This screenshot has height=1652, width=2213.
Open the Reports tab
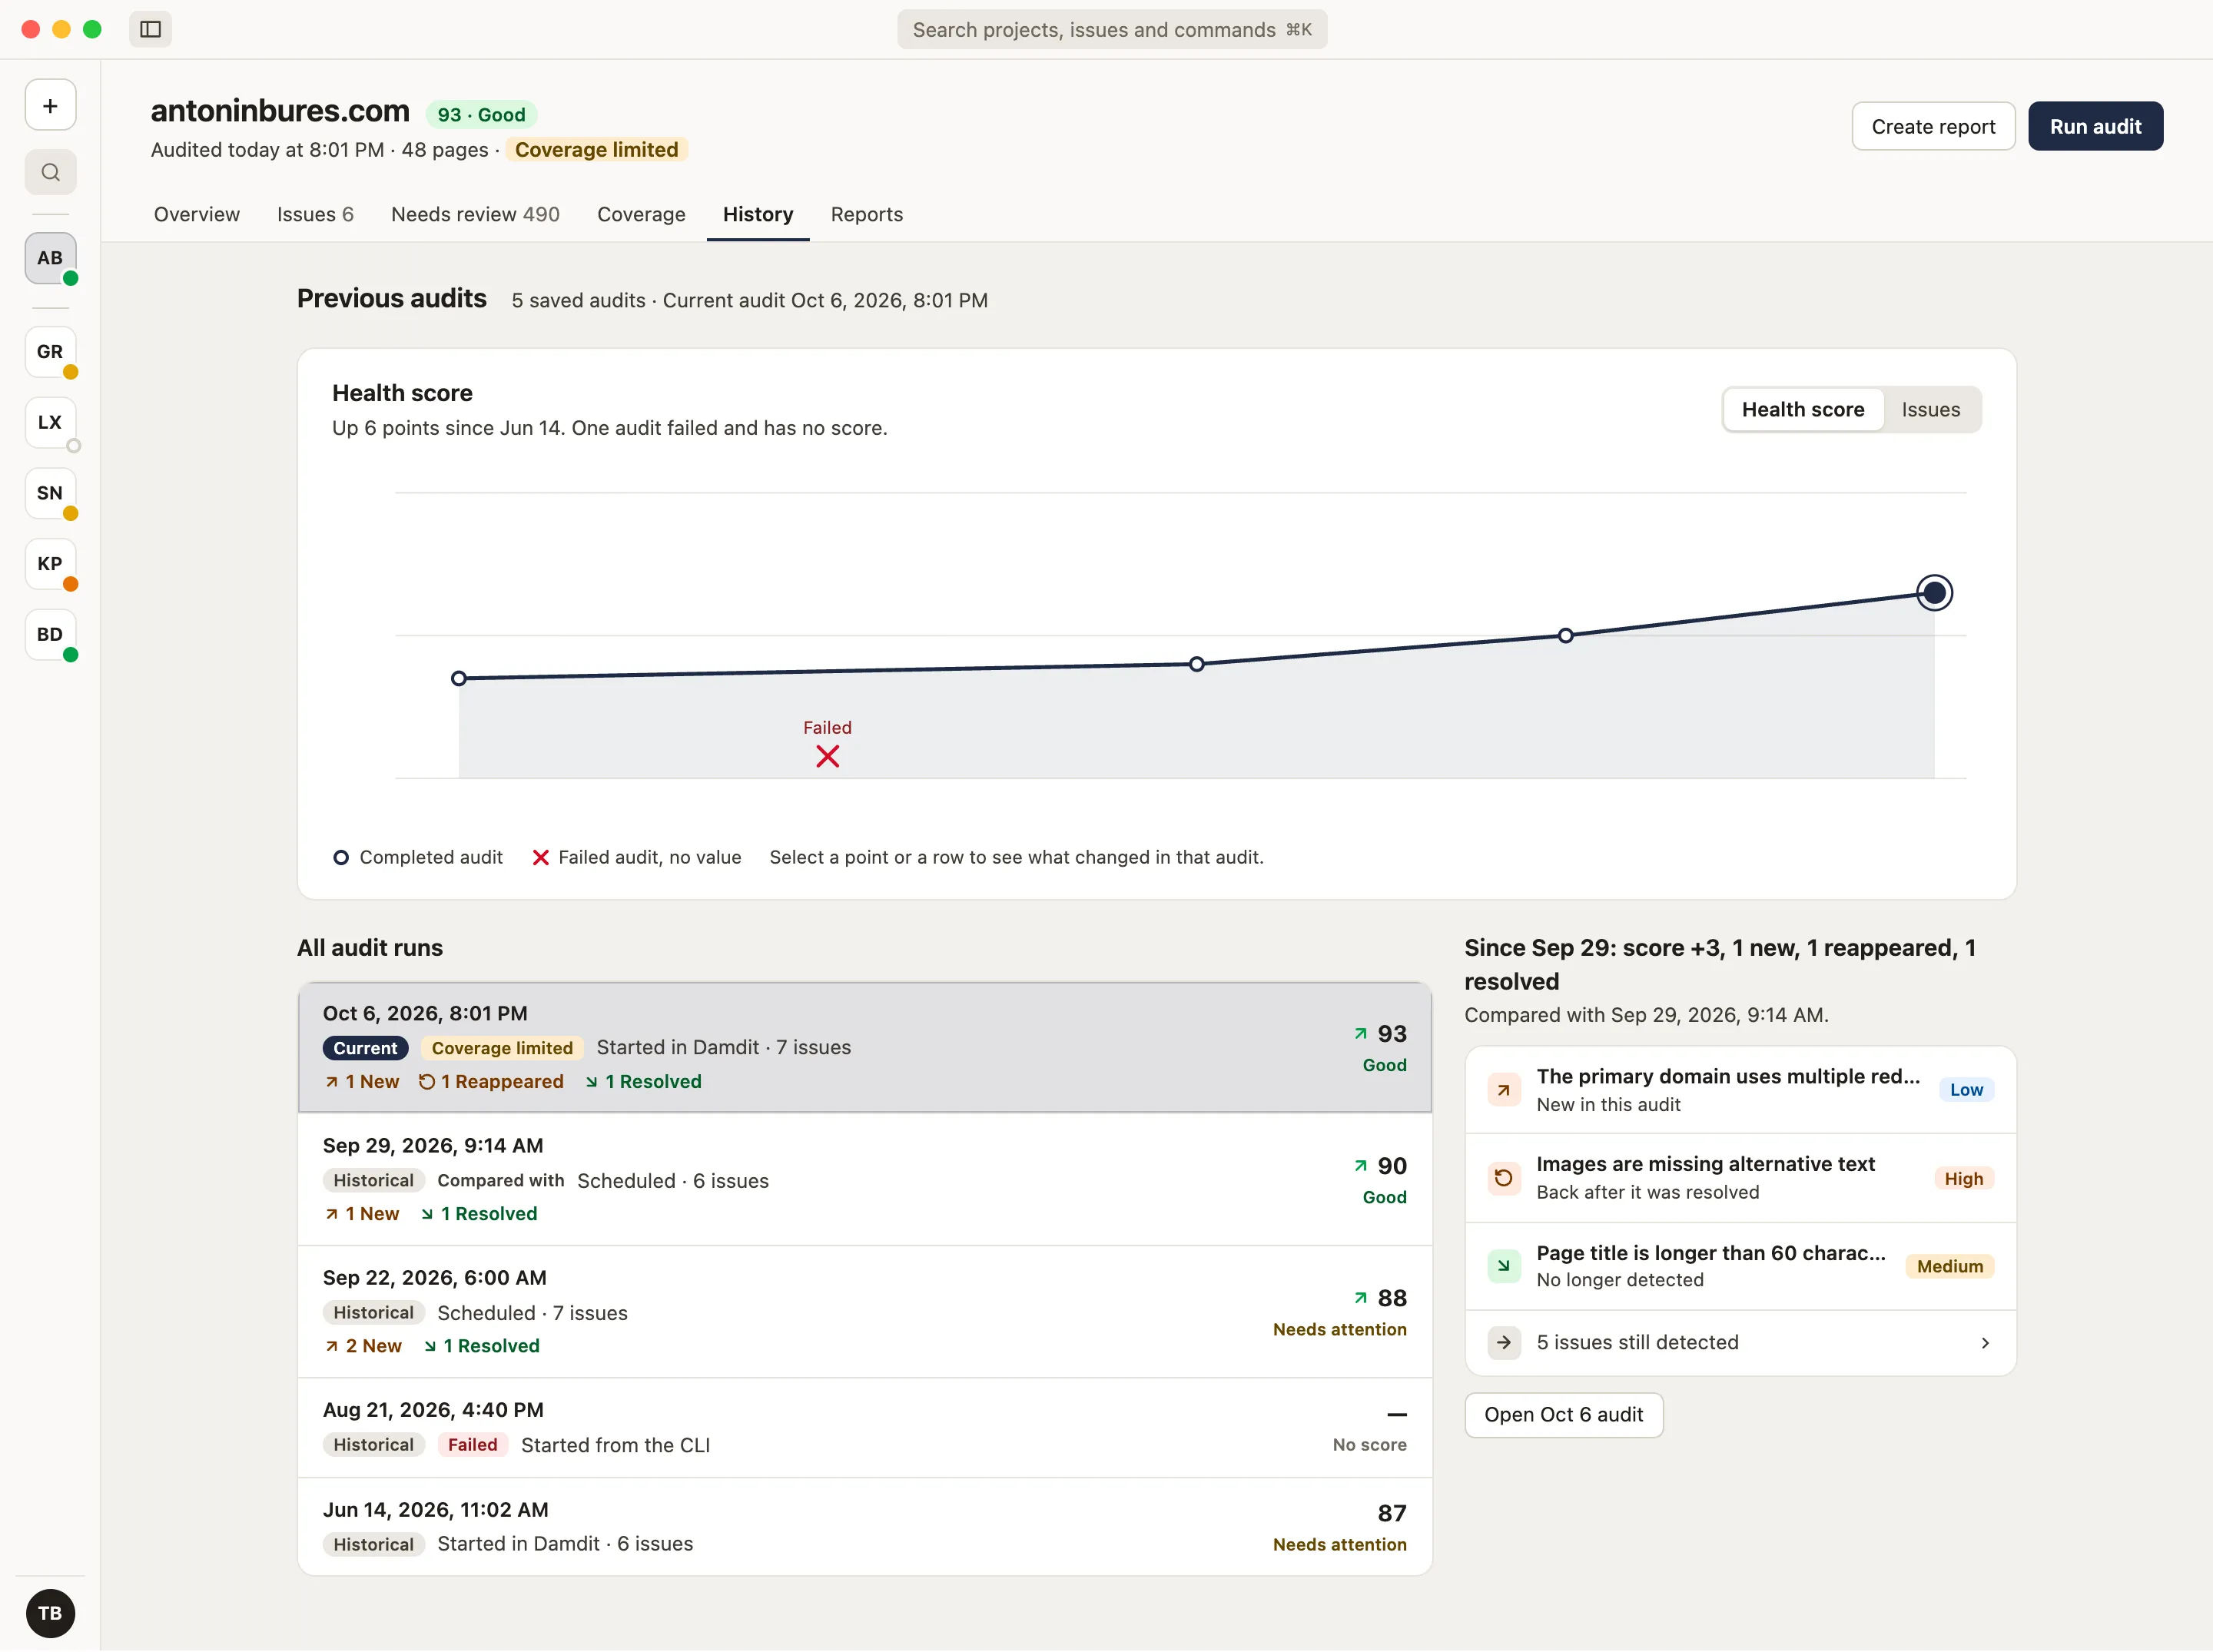tap(866, 214)
